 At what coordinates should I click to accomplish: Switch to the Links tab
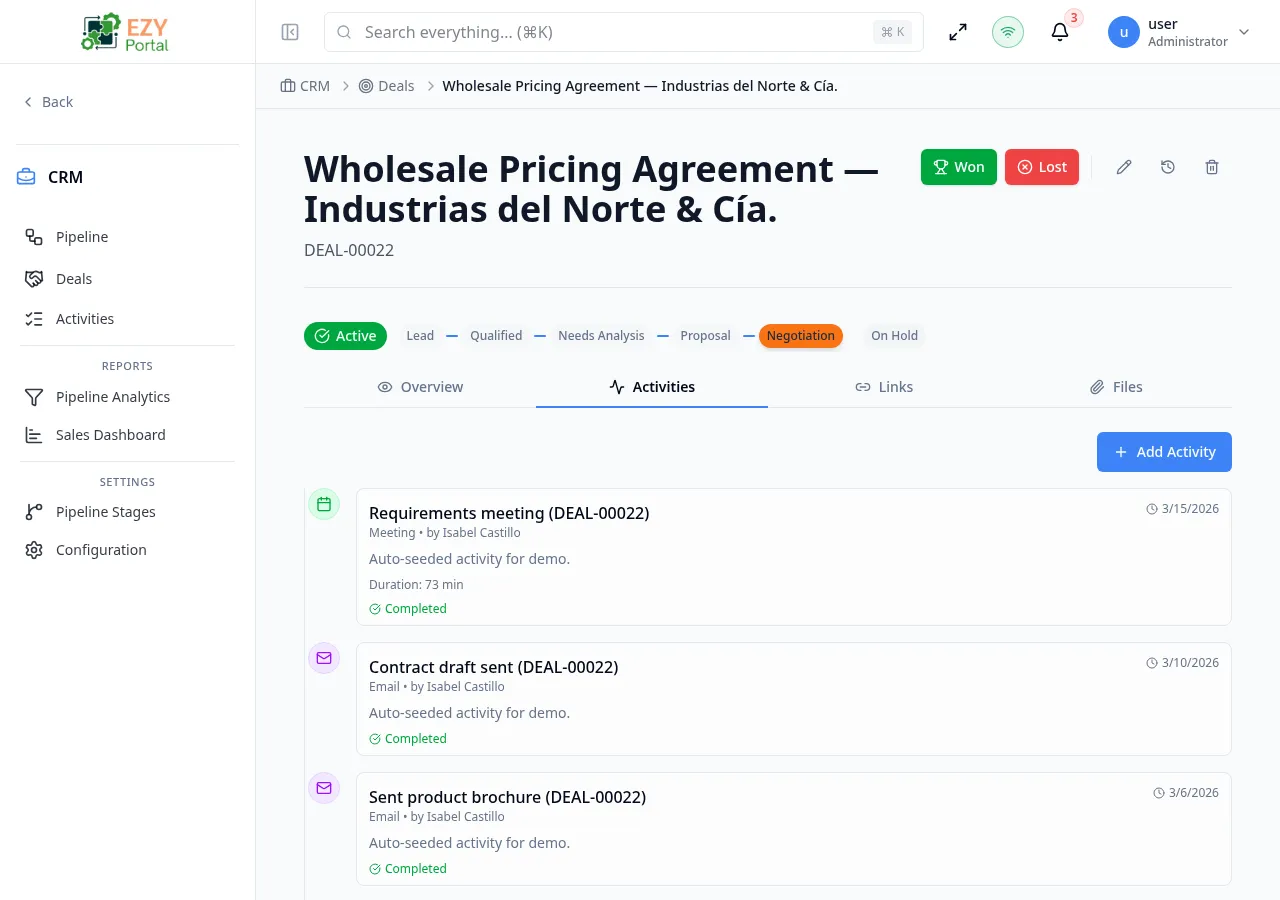884,387
